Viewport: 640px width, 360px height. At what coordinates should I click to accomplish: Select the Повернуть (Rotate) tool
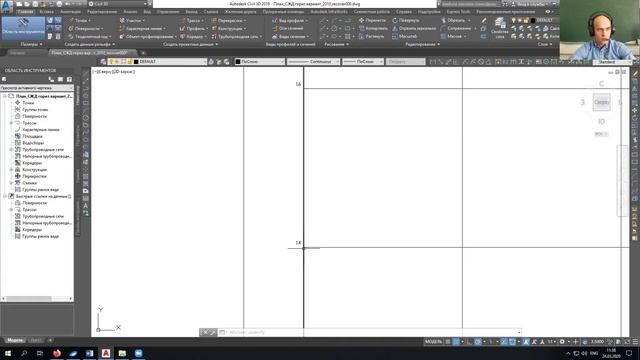[x=405, y=20]
